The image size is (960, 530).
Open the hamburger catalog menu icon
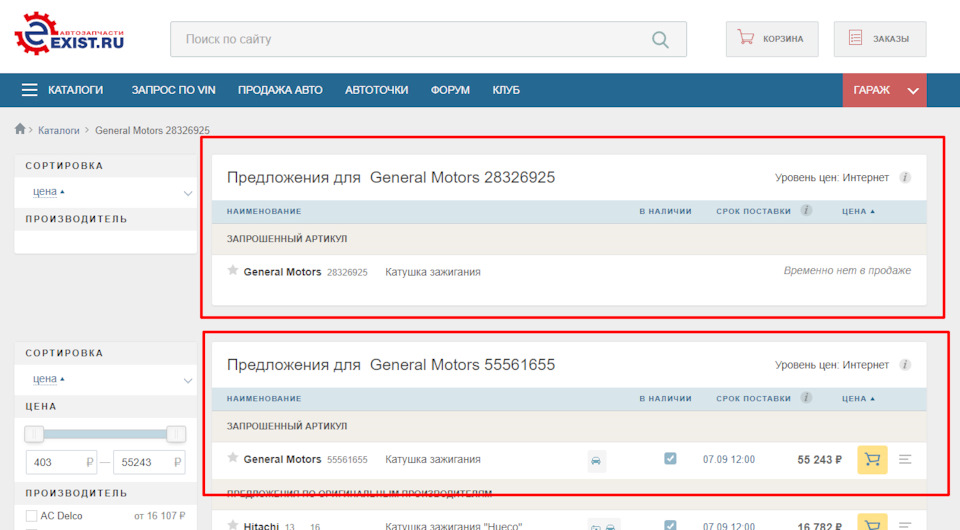(29, 90)
